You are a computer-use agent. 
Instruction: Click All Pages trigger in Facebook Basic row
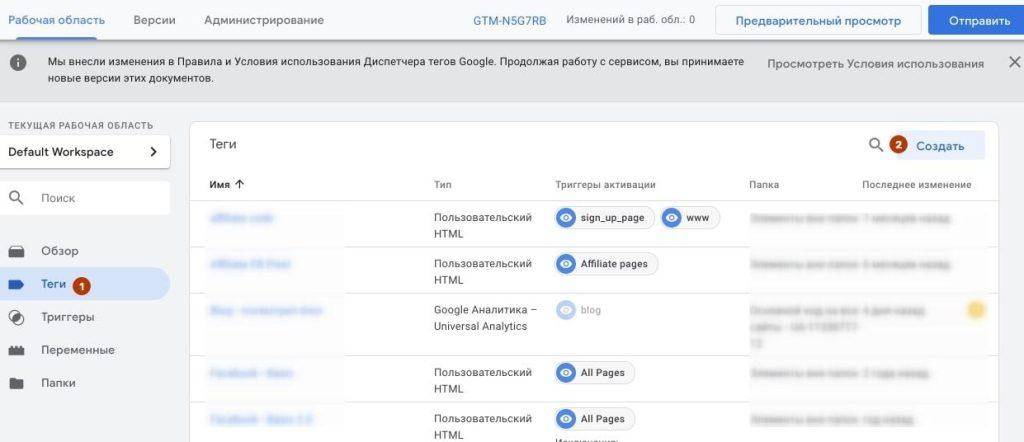point(594,373)
